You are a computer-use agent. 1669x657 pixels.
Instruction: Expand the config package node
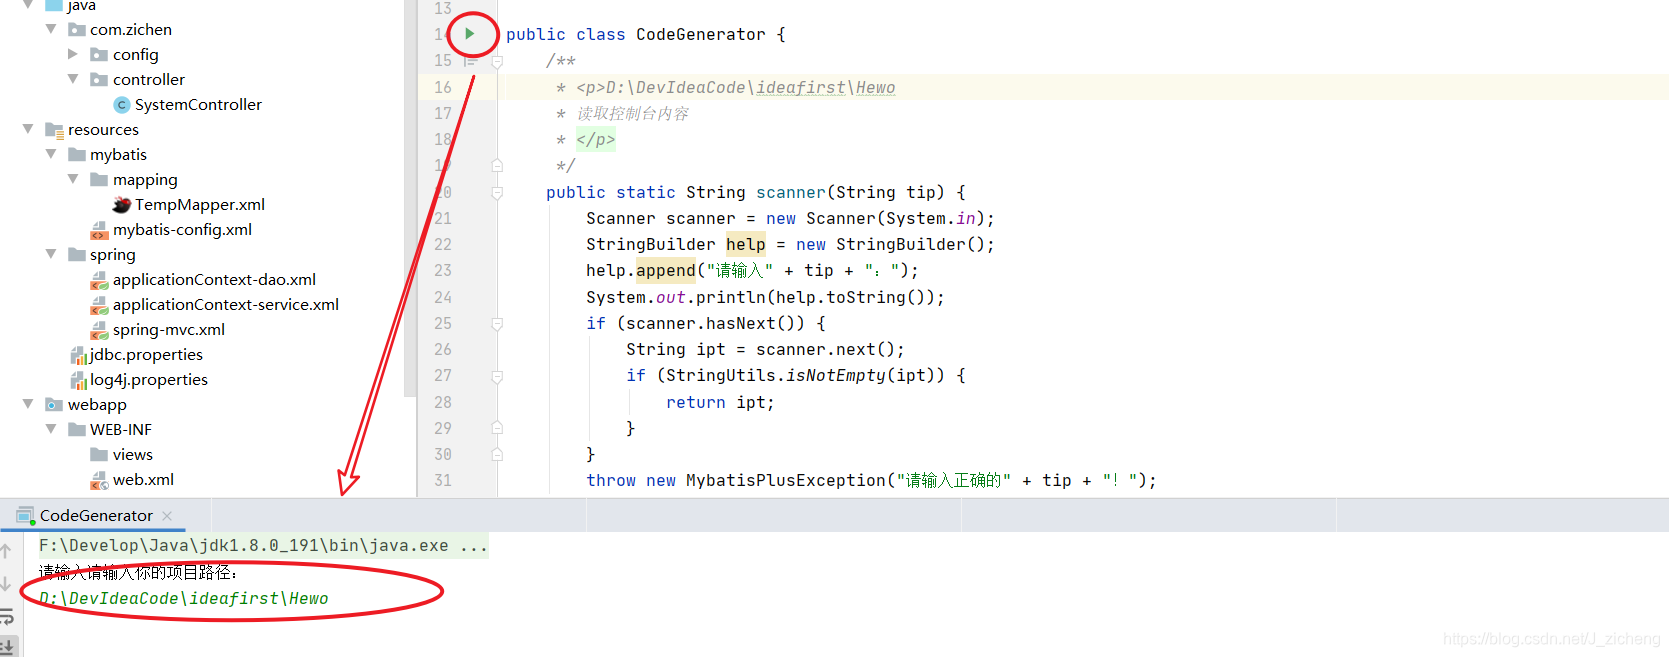(72, 54)
